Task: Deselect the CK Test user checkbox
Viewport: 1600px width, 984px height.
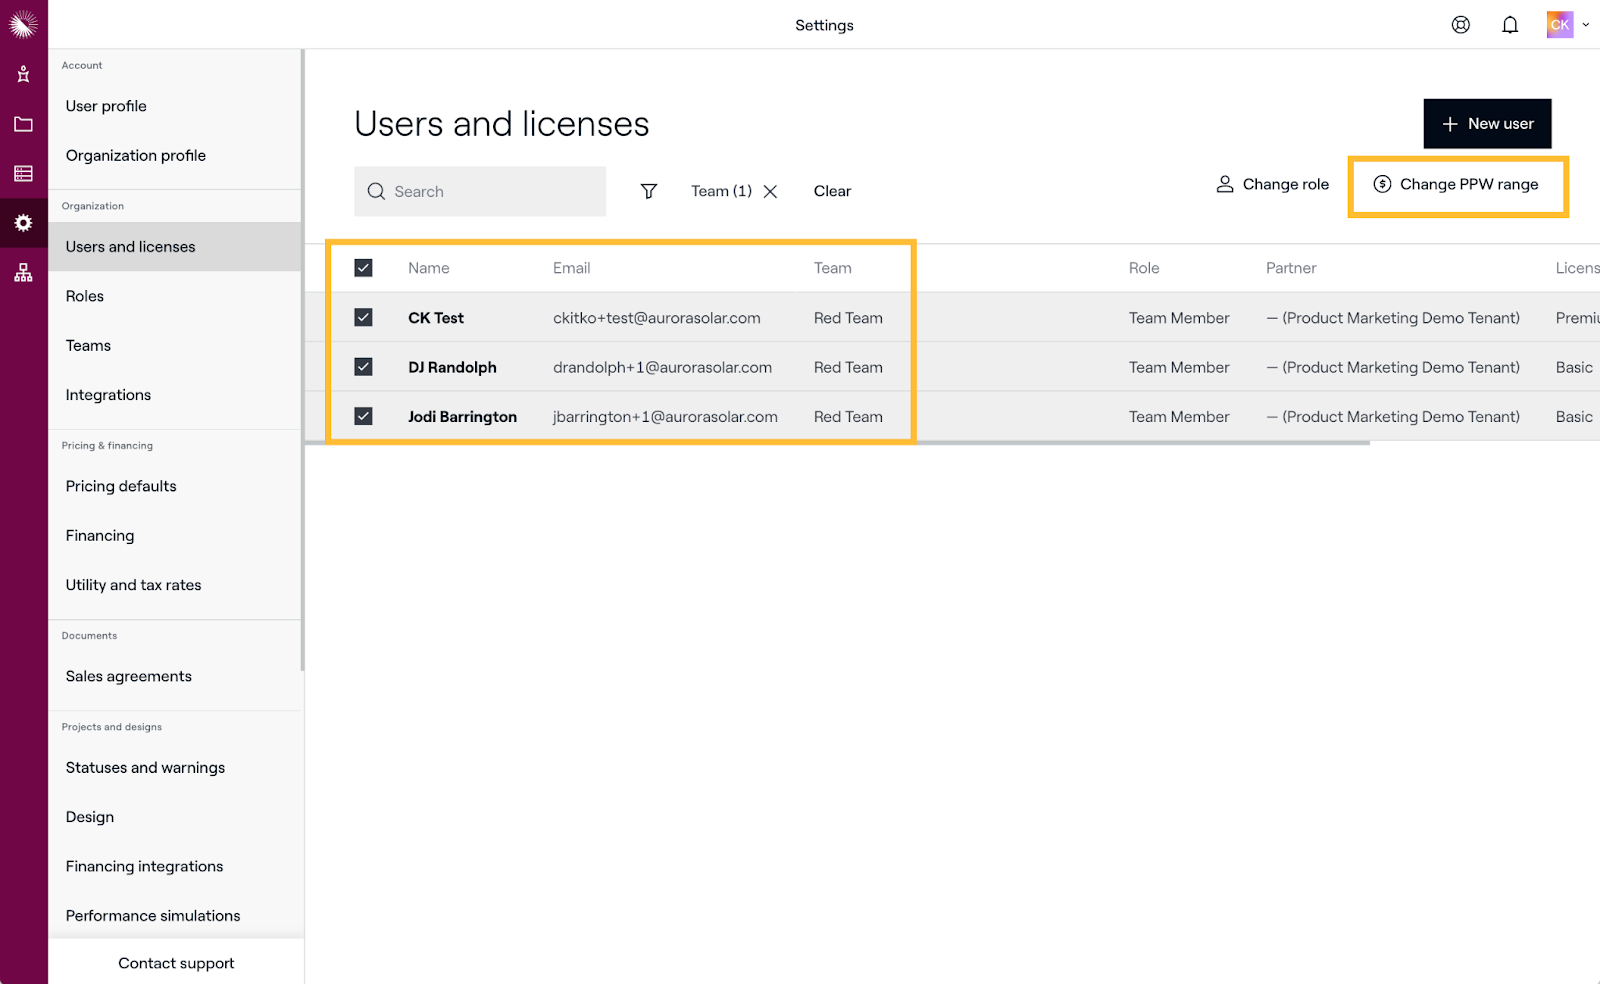Action: [363, 318]
